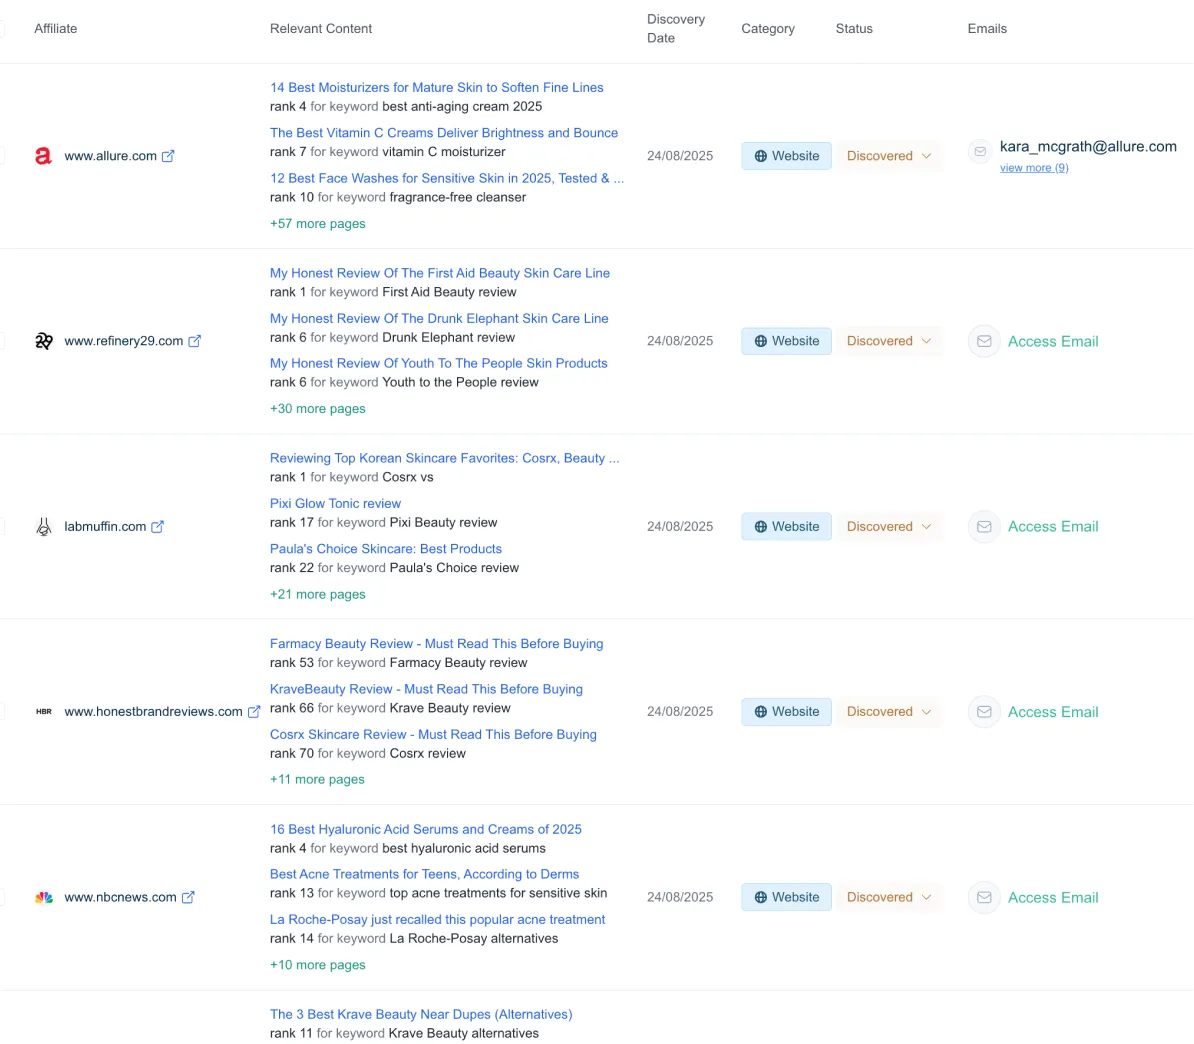Click envelope icon in refinery29 row

point(984,341)
